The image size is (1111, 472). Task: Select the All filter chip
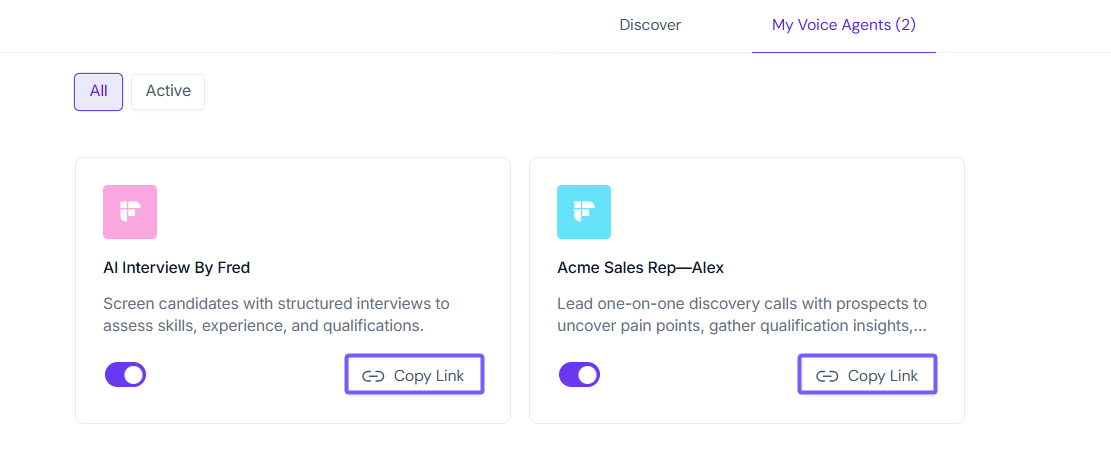(98, 91)
